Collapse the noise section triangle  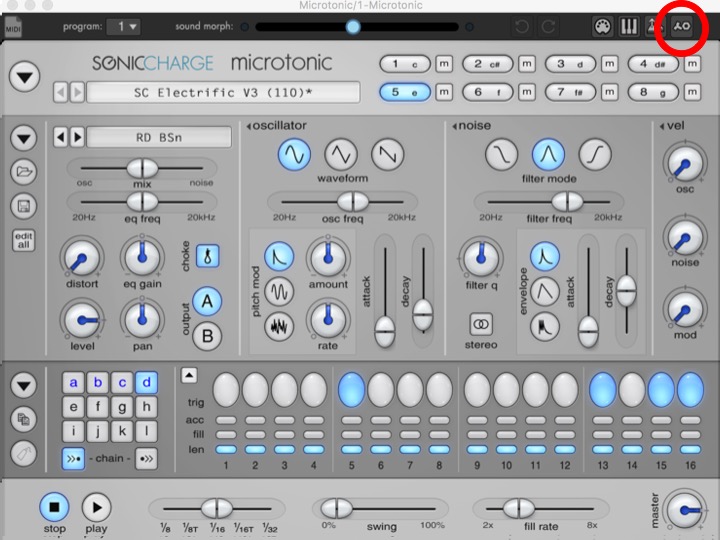coord(455,126)
